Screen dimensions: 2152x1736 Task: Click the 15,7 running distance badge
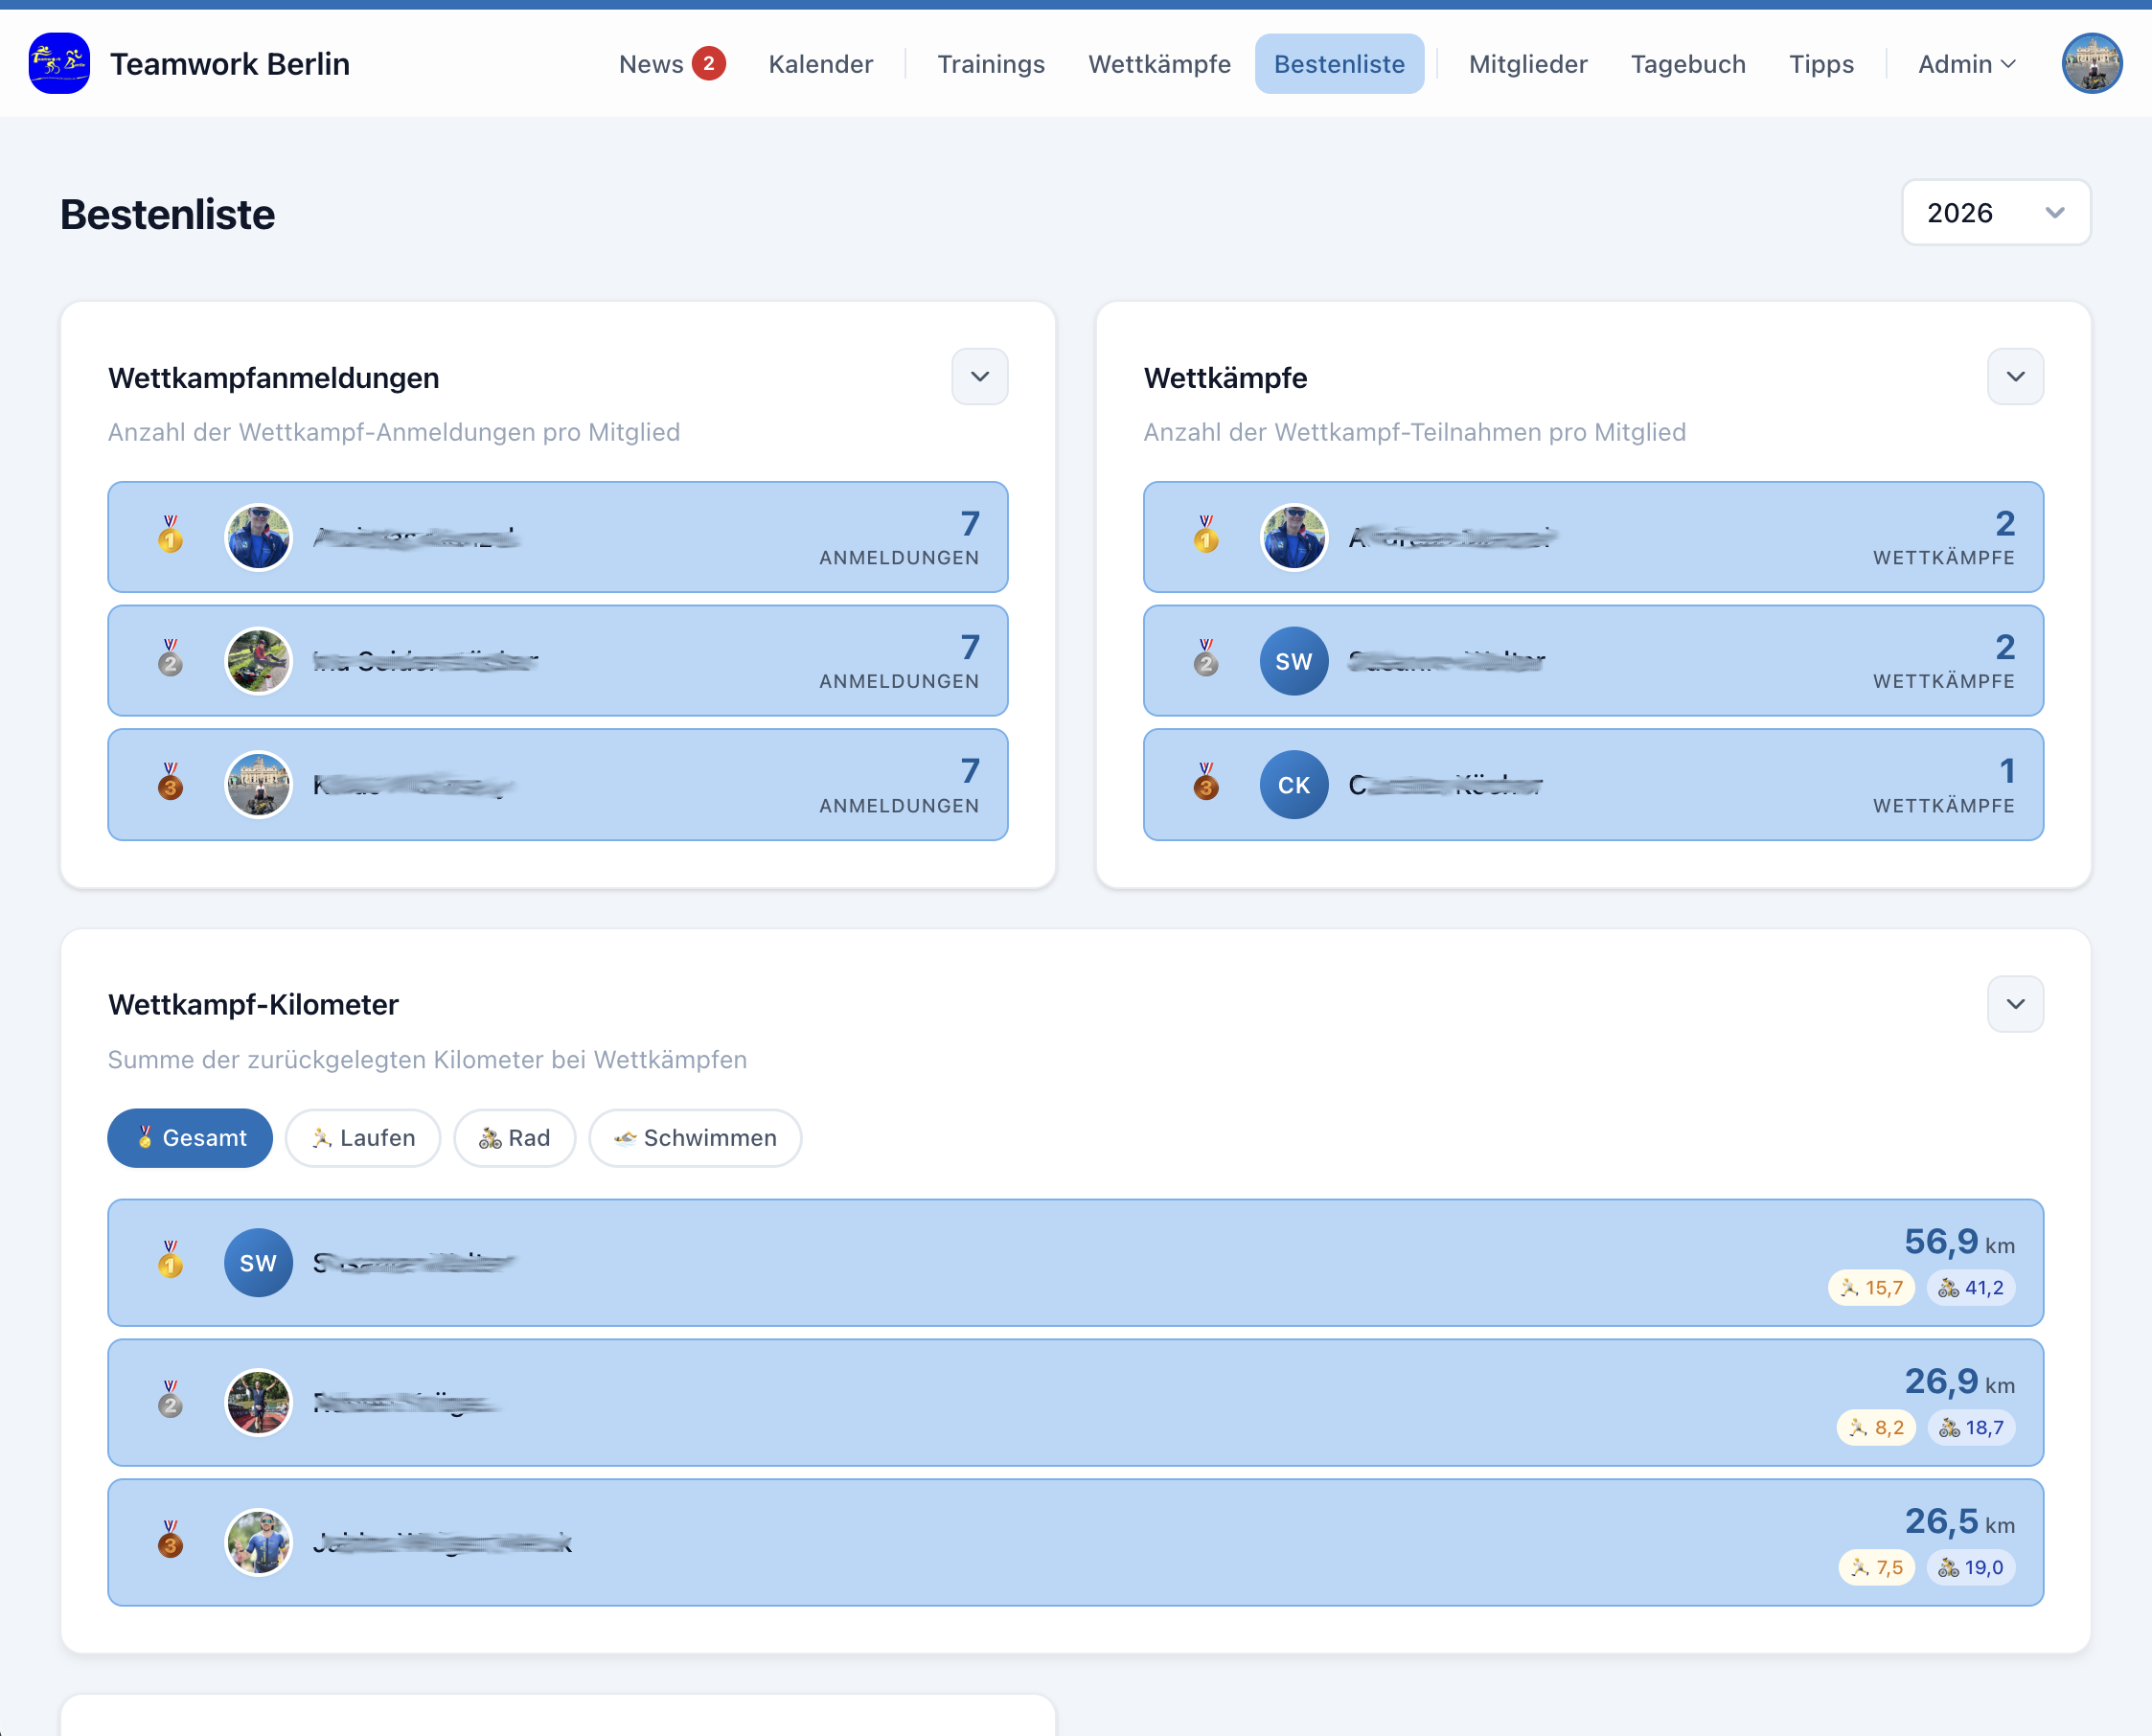1871,1288
